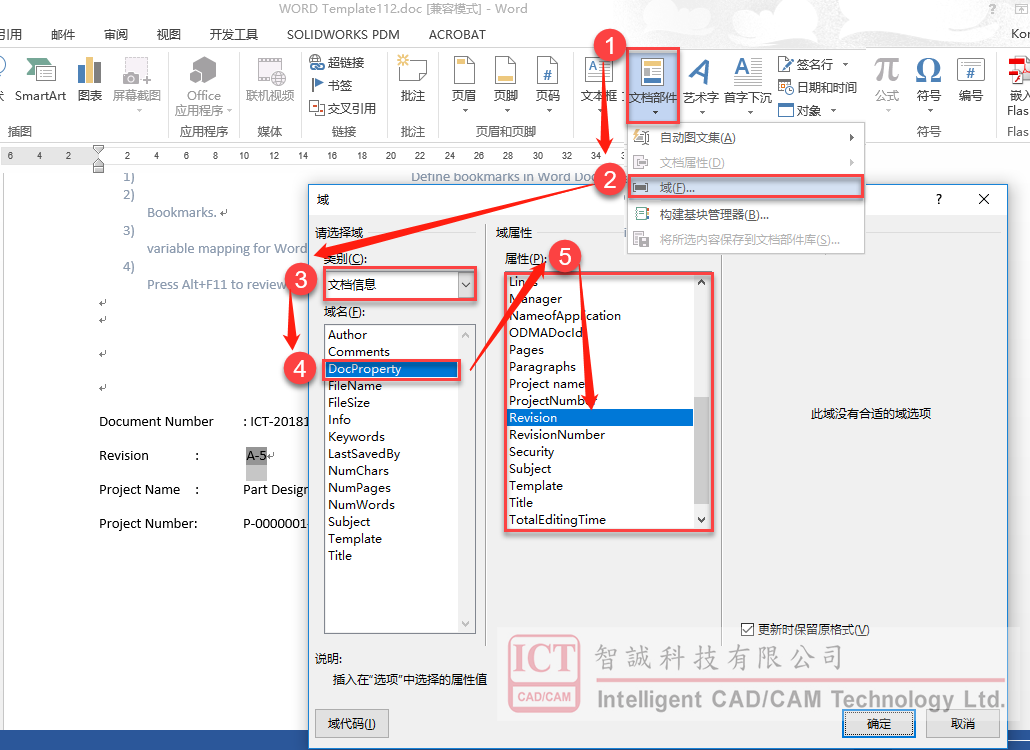Insert date and time (日期和时间)
This screenshot has height=750, width=1030.
(x=817, y=87)
